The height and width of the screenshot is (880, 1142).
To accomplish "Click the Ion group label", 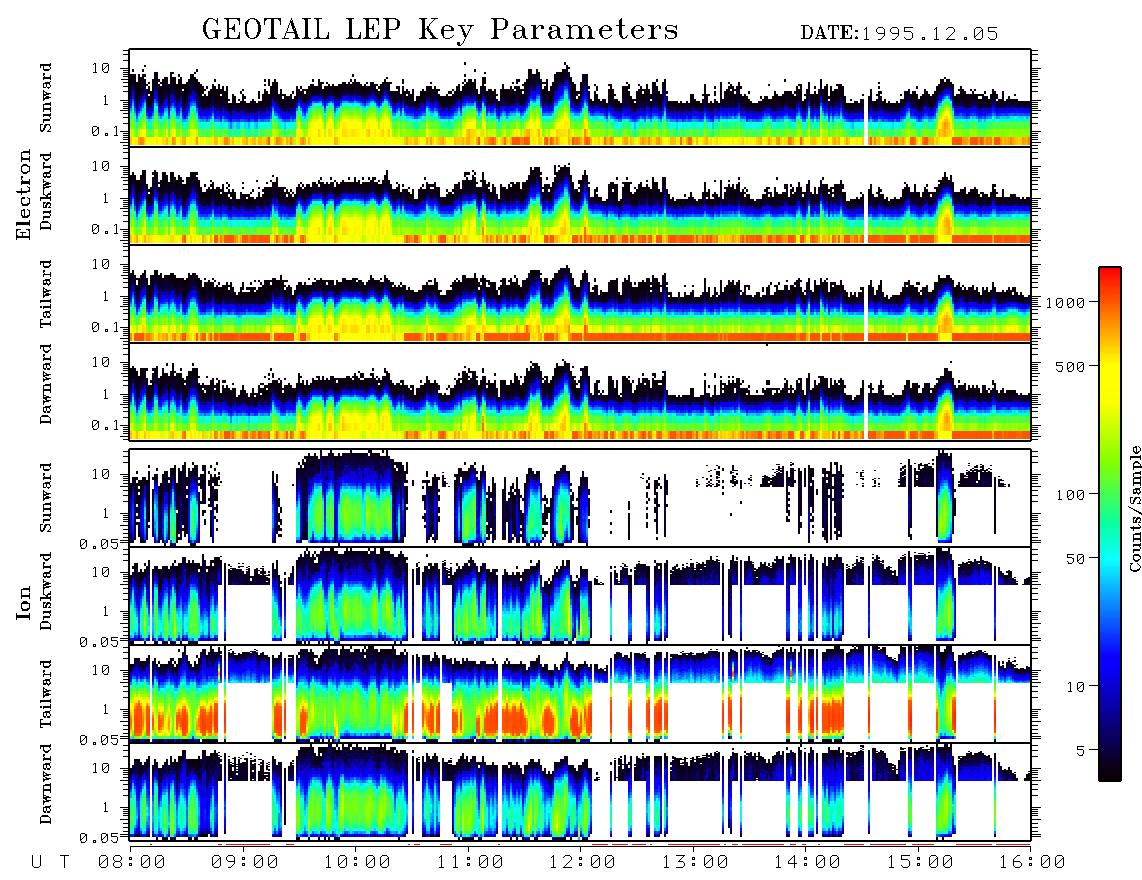I will pyautogui.click(x=24, y=603).
